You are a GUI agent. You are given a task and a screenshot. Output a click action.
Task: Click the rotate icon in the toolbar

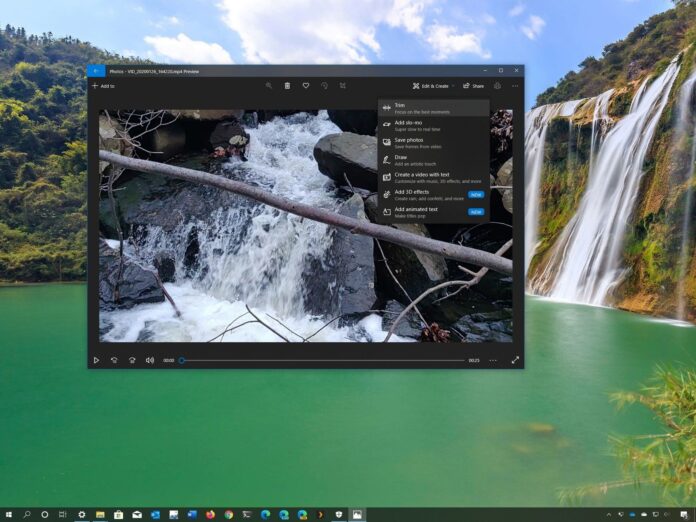click(x=324, y=86)
